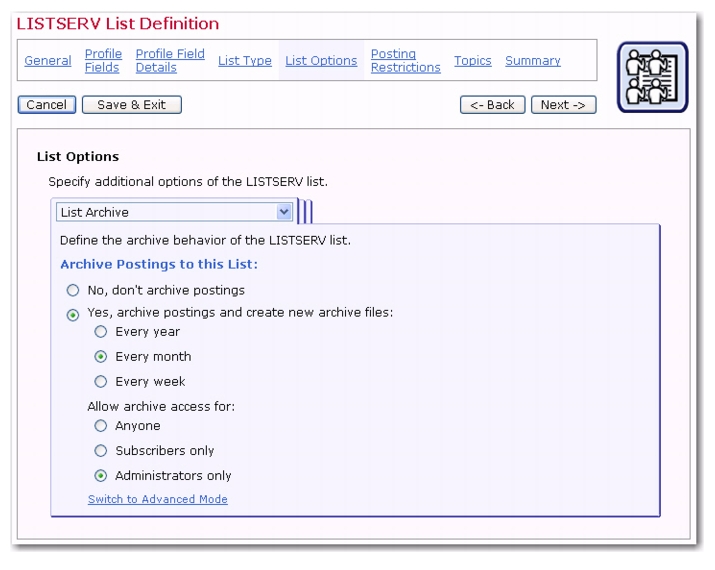Allow archive access for Administrators only
This screenshot has height=570, width=715.
point(101,476)
